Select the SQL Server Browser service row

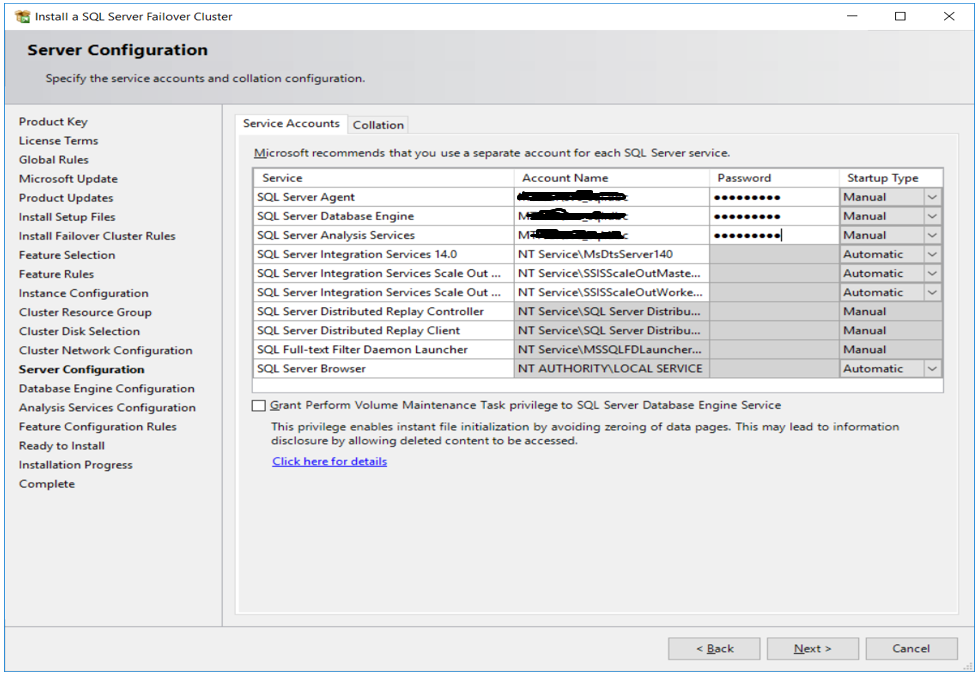pyautogui.click(x=384, y=369)
